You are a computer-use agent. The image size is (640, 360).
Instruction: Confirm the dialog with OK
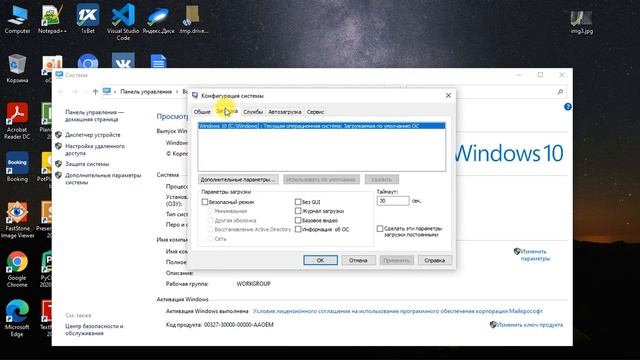point(320,260)
